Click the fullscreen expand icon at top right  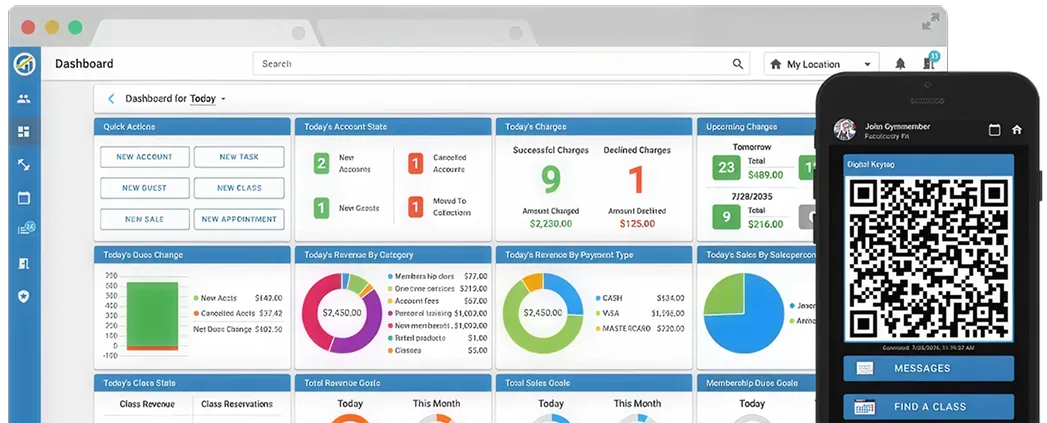(x=930, y=22)
